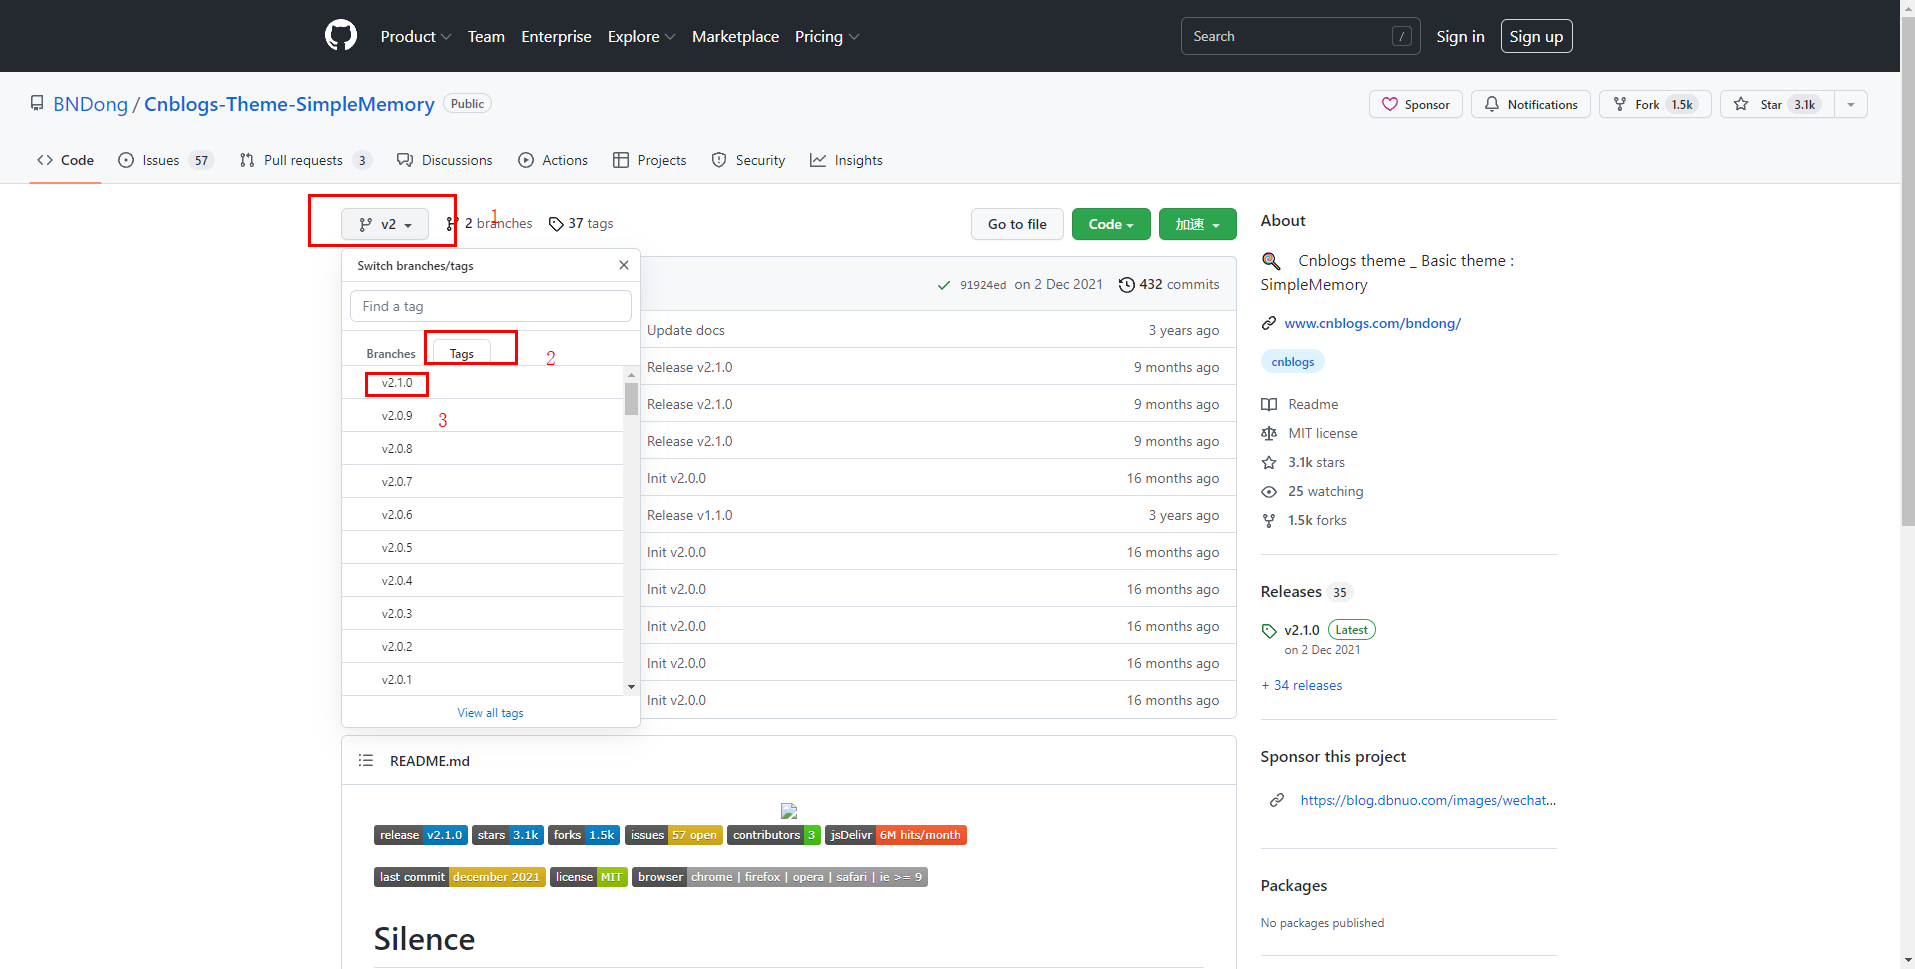Click the magnifier emoji in About description

coord(1271,261)
